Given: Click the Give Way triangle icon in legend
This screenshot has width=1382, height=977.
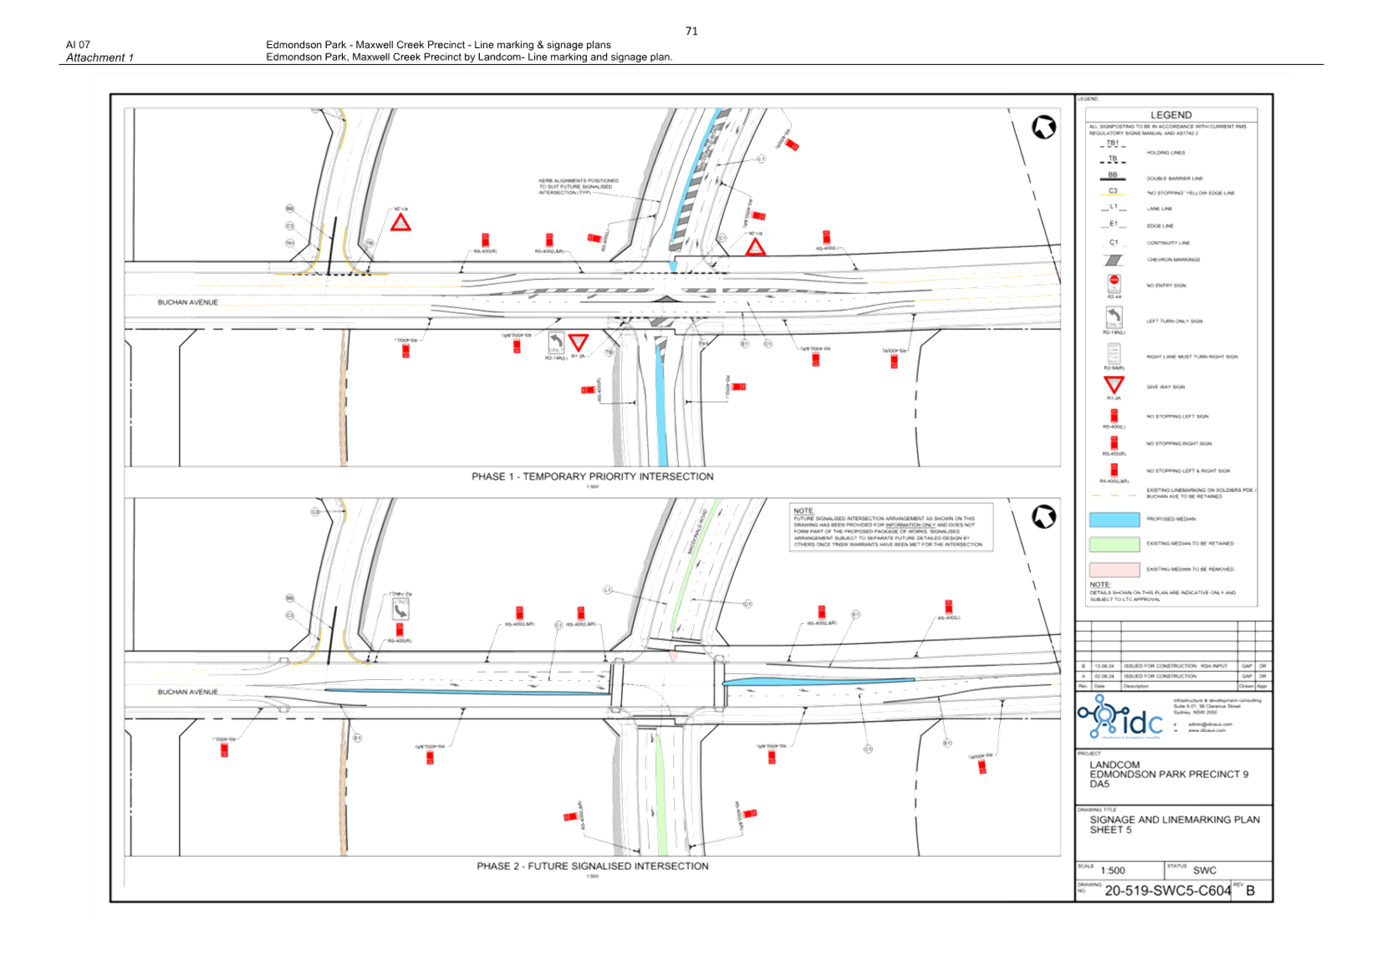Looking at the screenshot, I should [1113, 385].
